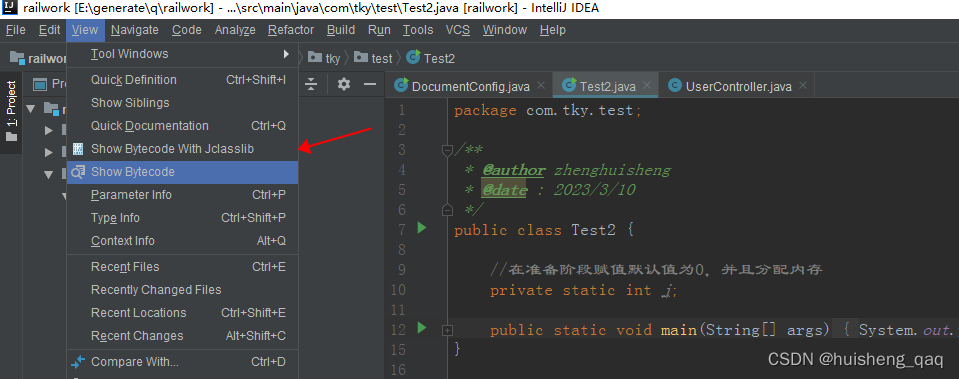The width and height of the screenshot is (959, 379).
Task: Open the Code menu
Action: pyautogui.click(x=187, y=30)
